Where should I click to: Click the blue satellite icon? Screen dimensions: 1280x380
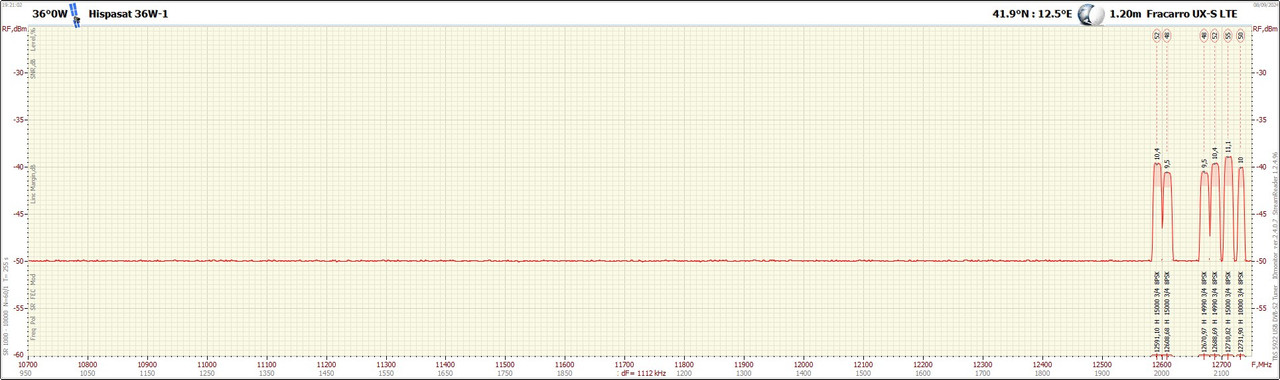coord(75,15)
